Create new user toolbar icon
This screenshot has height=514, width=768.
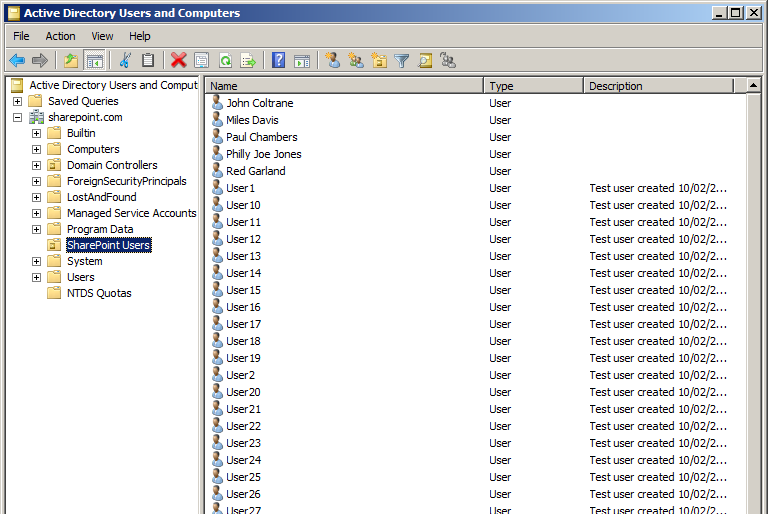click(333, 60)
